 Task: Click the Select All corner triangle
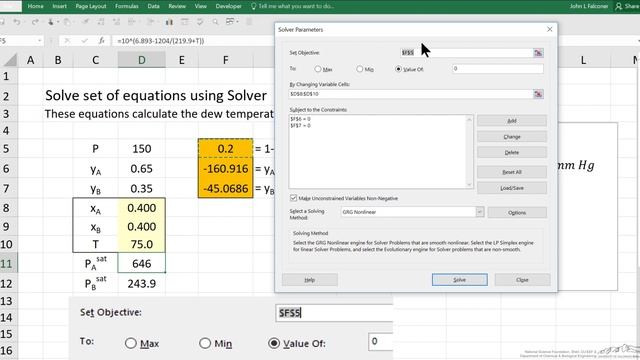point(10,60)
